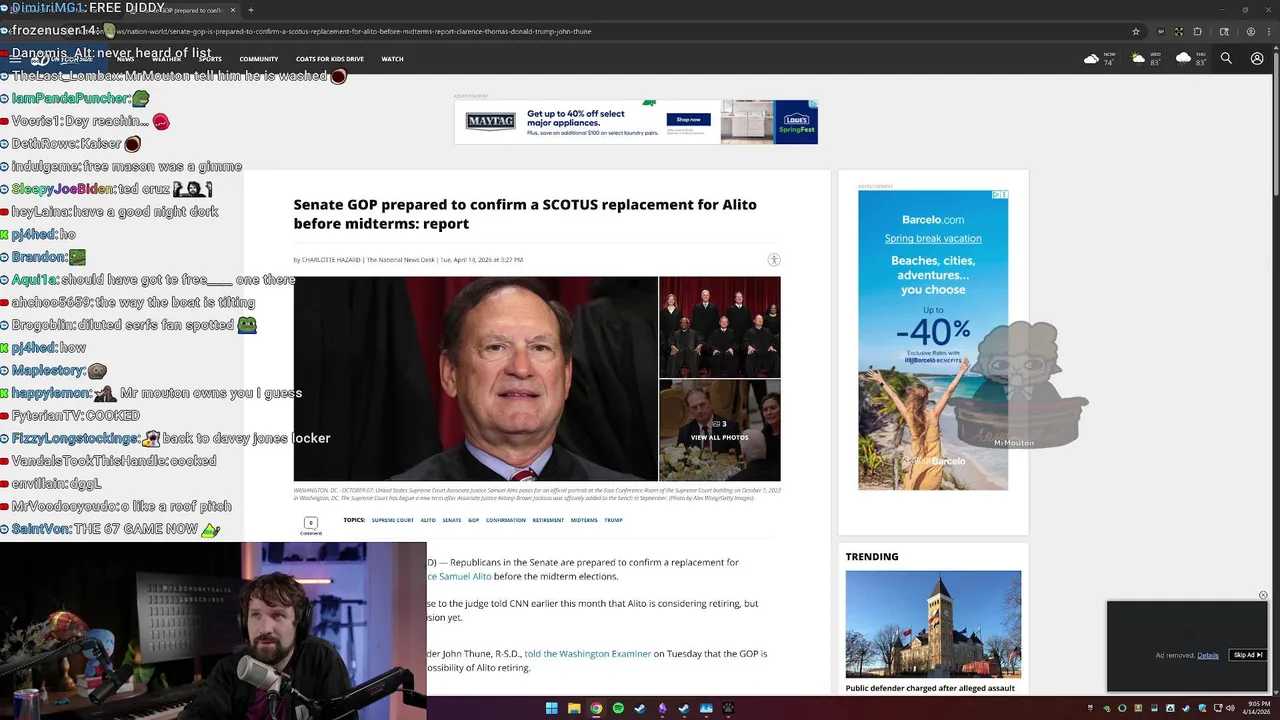
Task: Open the Details link in ad notice
Action: (1208, 655)
